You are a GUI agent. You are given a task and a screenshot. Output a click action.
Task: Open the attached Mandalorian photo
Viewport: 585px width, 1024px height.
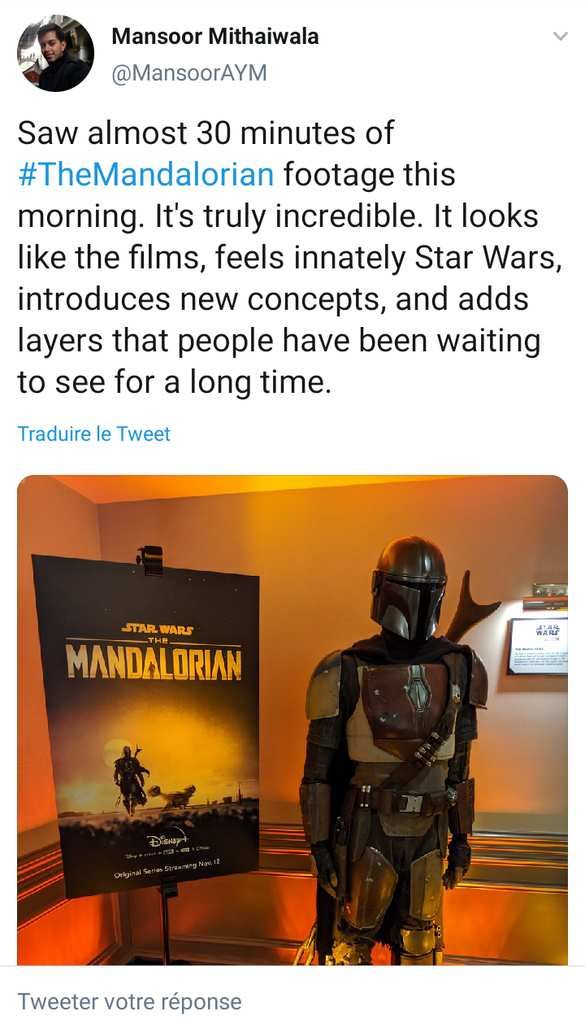click(292, 720)
